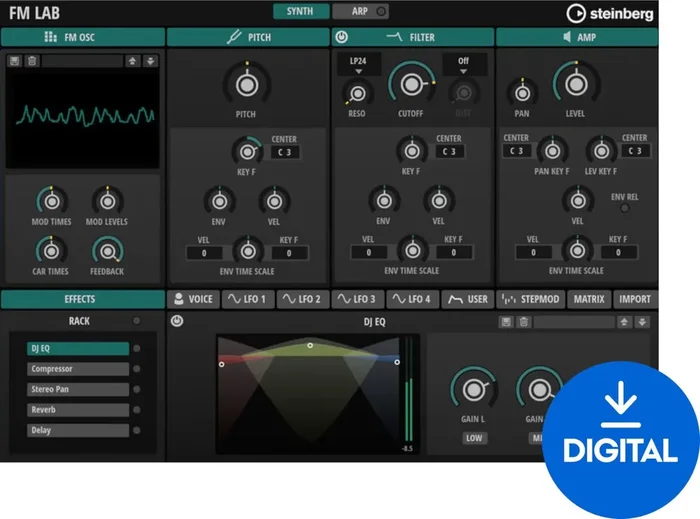The width and height of the screenshot is (700, 519).
Task: Load previous FM OSC preset with up arrow
Action: [x=132, y=61]
